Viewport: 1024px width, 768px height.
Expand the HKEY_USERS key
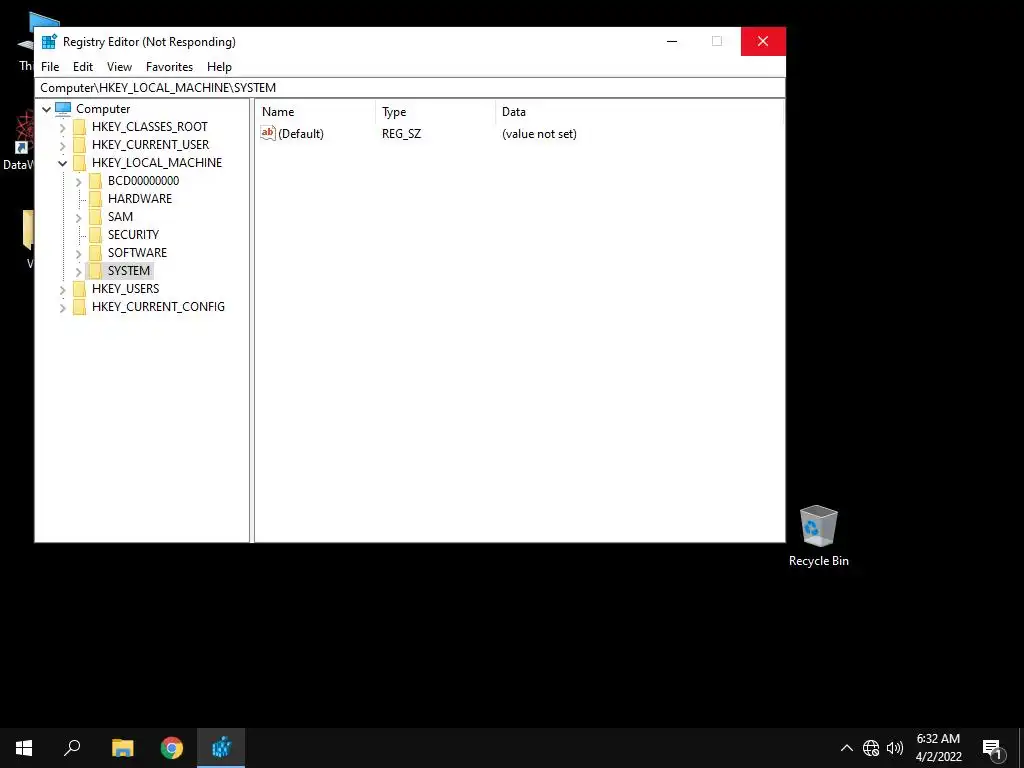(63, 289)
